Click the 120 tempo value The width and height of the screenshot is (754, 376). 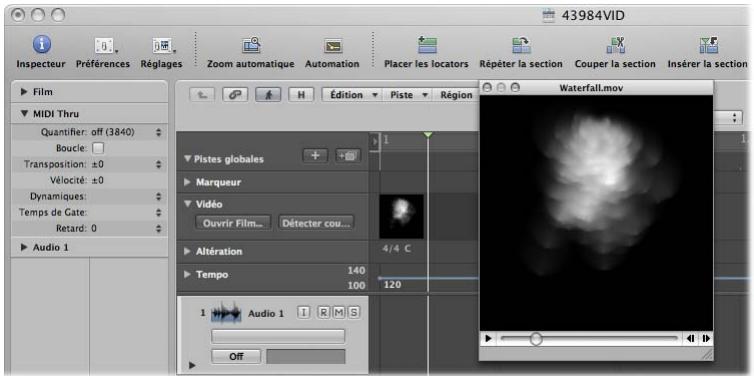point(392,285)
